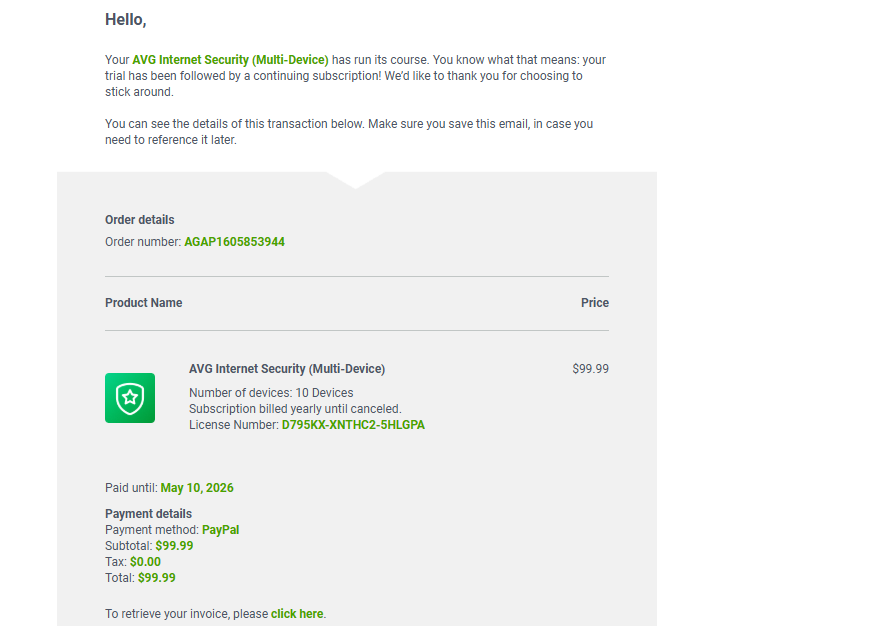
Task: Click the Payment details heading
Action: (x=148, y=514)
